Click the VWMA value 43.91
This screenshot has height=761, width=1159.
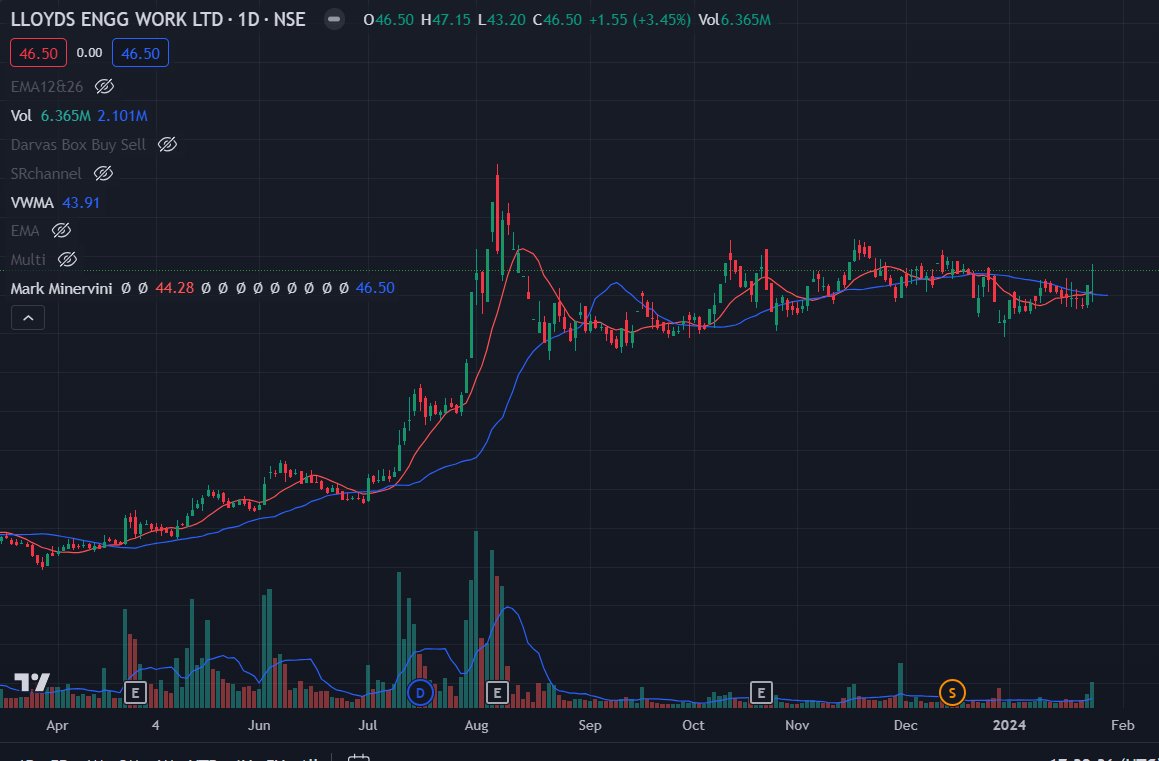[x=81, y=202]
